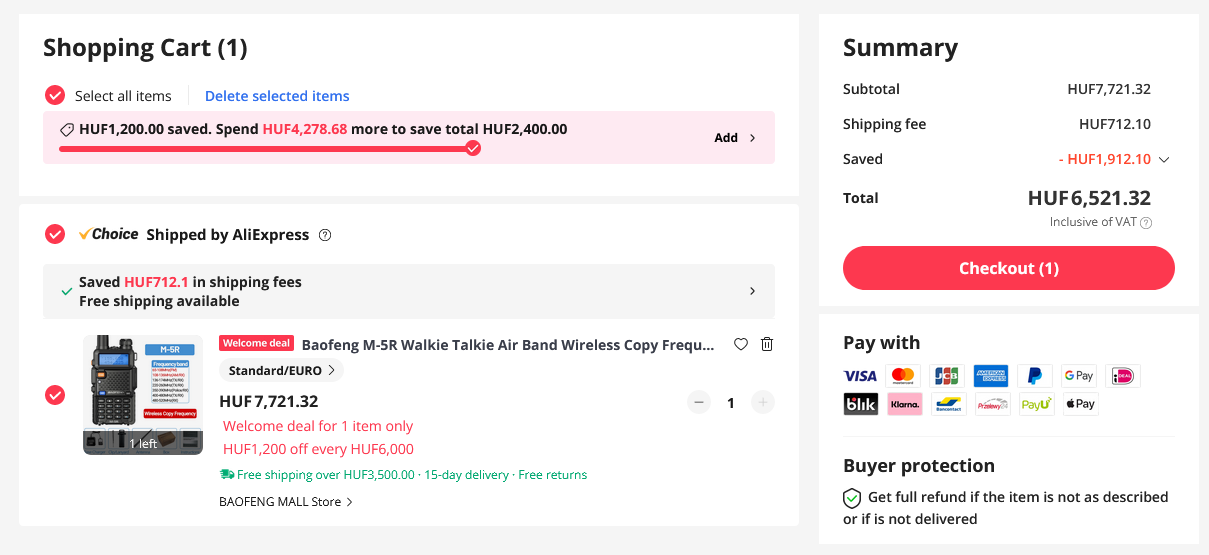The height and width of the screenshot is (555, 1209).
Task: Add the walkie talkie to wishlist heart
Action: point(741,344)
